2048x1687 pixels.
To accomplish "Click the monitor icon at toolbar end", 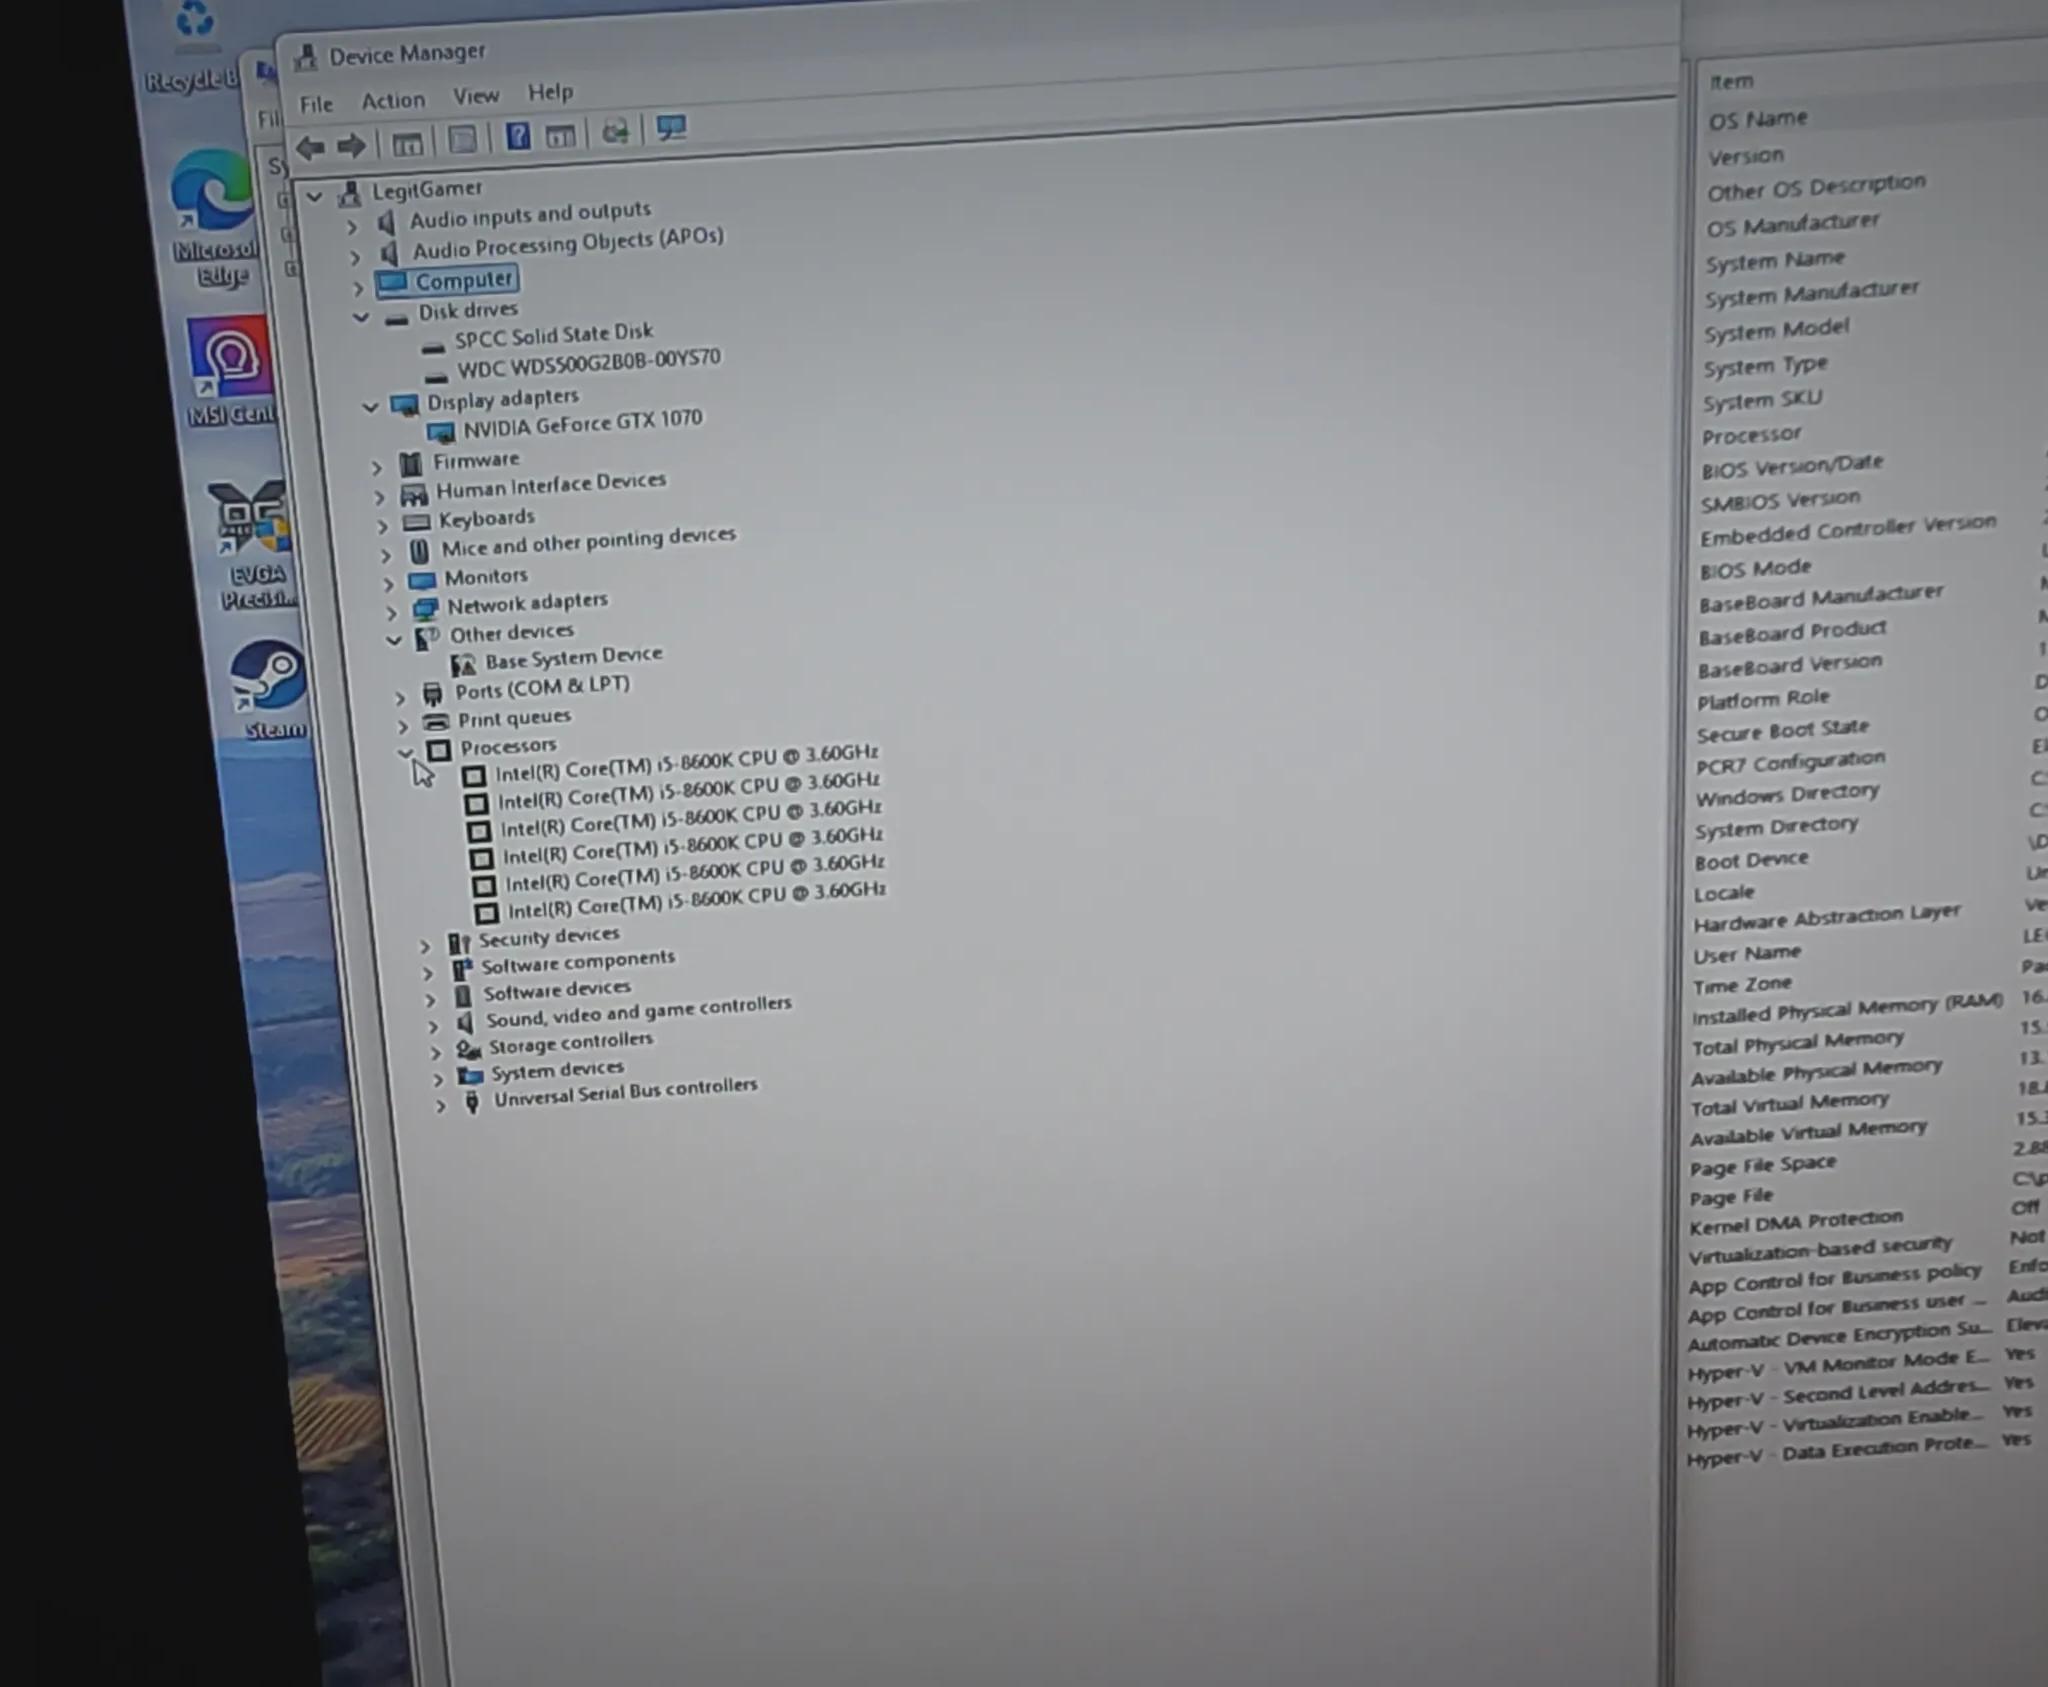I will 671,128.
